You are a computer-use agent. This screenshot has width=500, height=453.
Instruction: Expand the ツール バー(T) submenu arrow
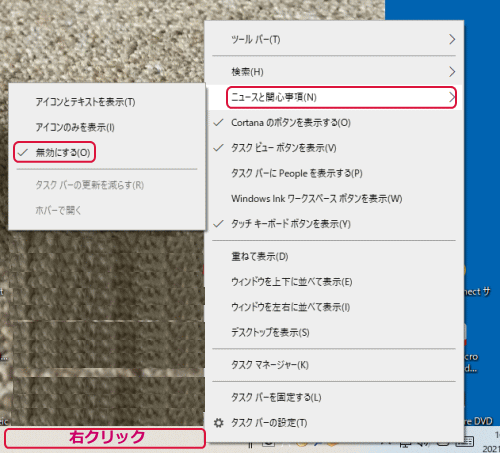(452, 39)
